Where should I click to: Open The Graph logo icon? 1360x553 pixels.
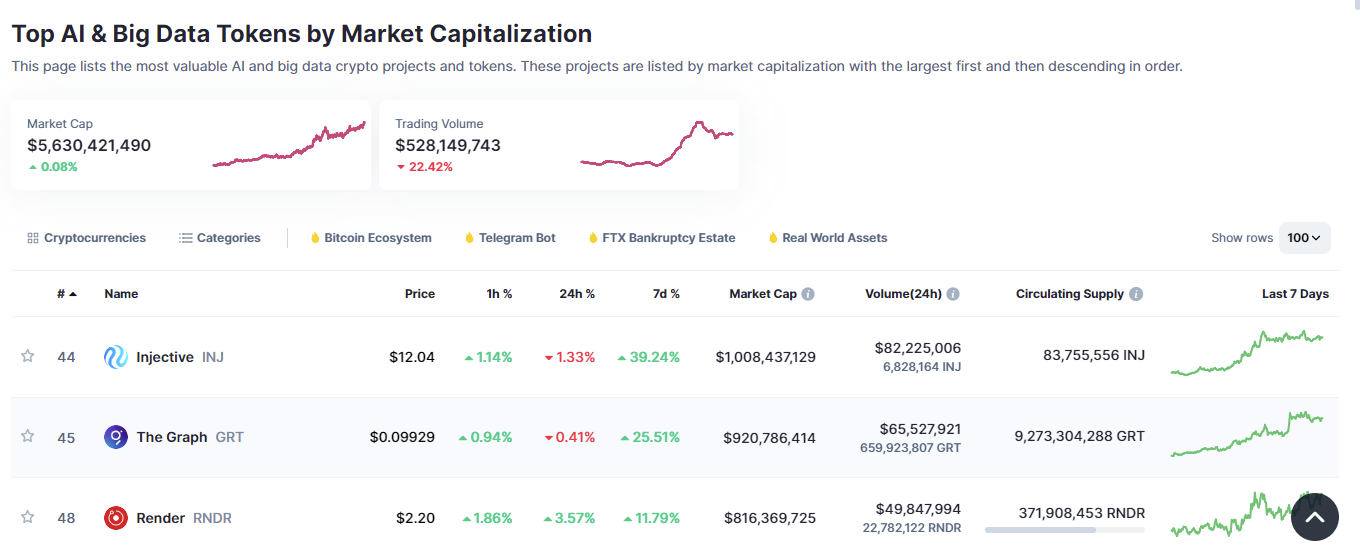(x=116, y=437)
